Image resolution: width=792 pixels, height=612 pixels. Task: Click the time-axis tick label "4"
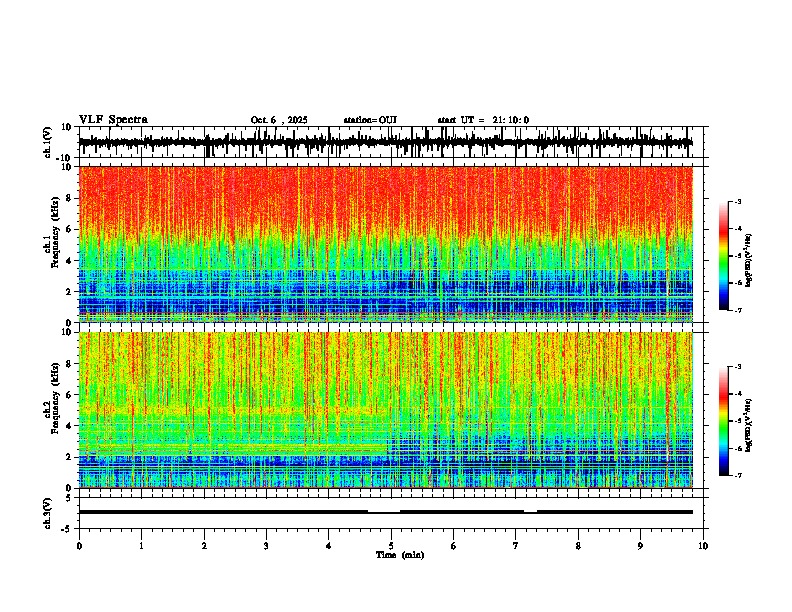[x=329, y=546]
